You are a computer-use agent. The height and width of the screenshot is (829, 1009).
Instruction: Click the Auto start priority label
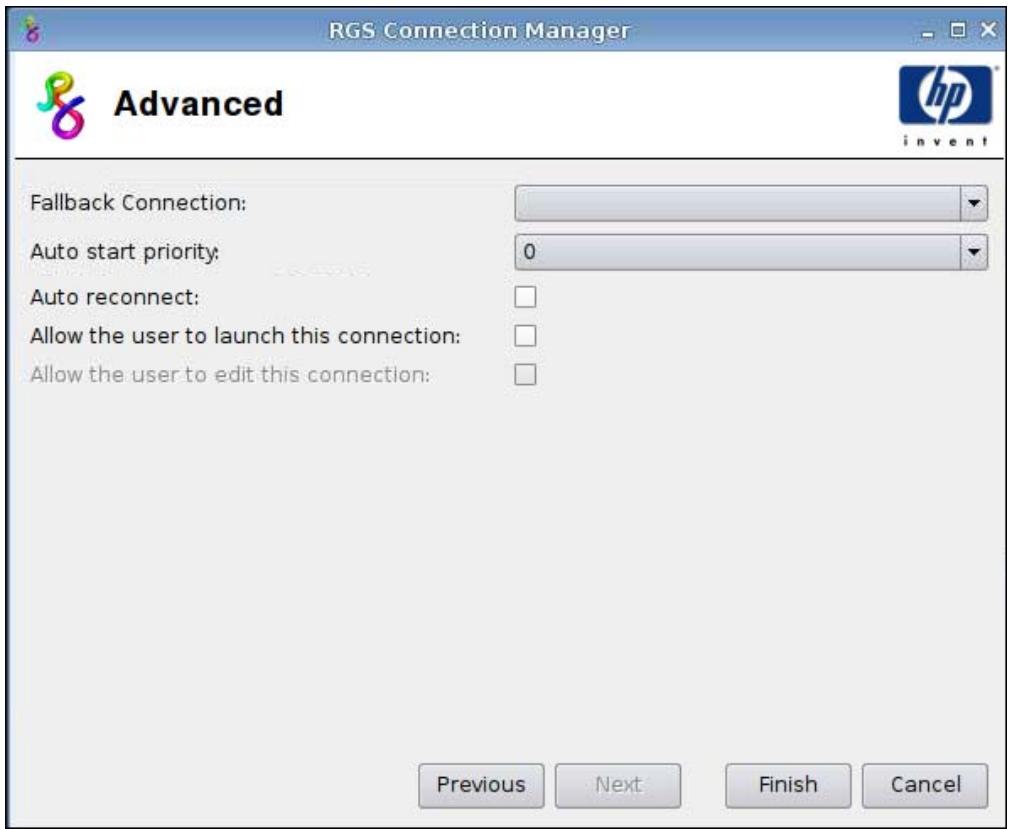coord(124,252)
